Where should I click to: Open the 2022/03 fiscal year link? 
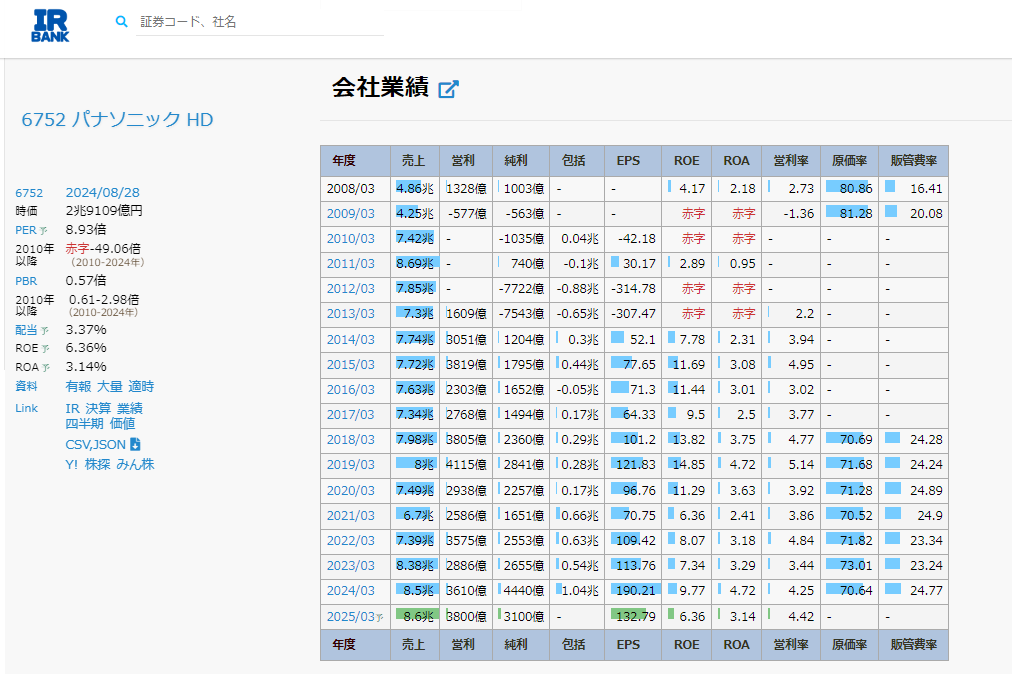(x=350, y=540)
